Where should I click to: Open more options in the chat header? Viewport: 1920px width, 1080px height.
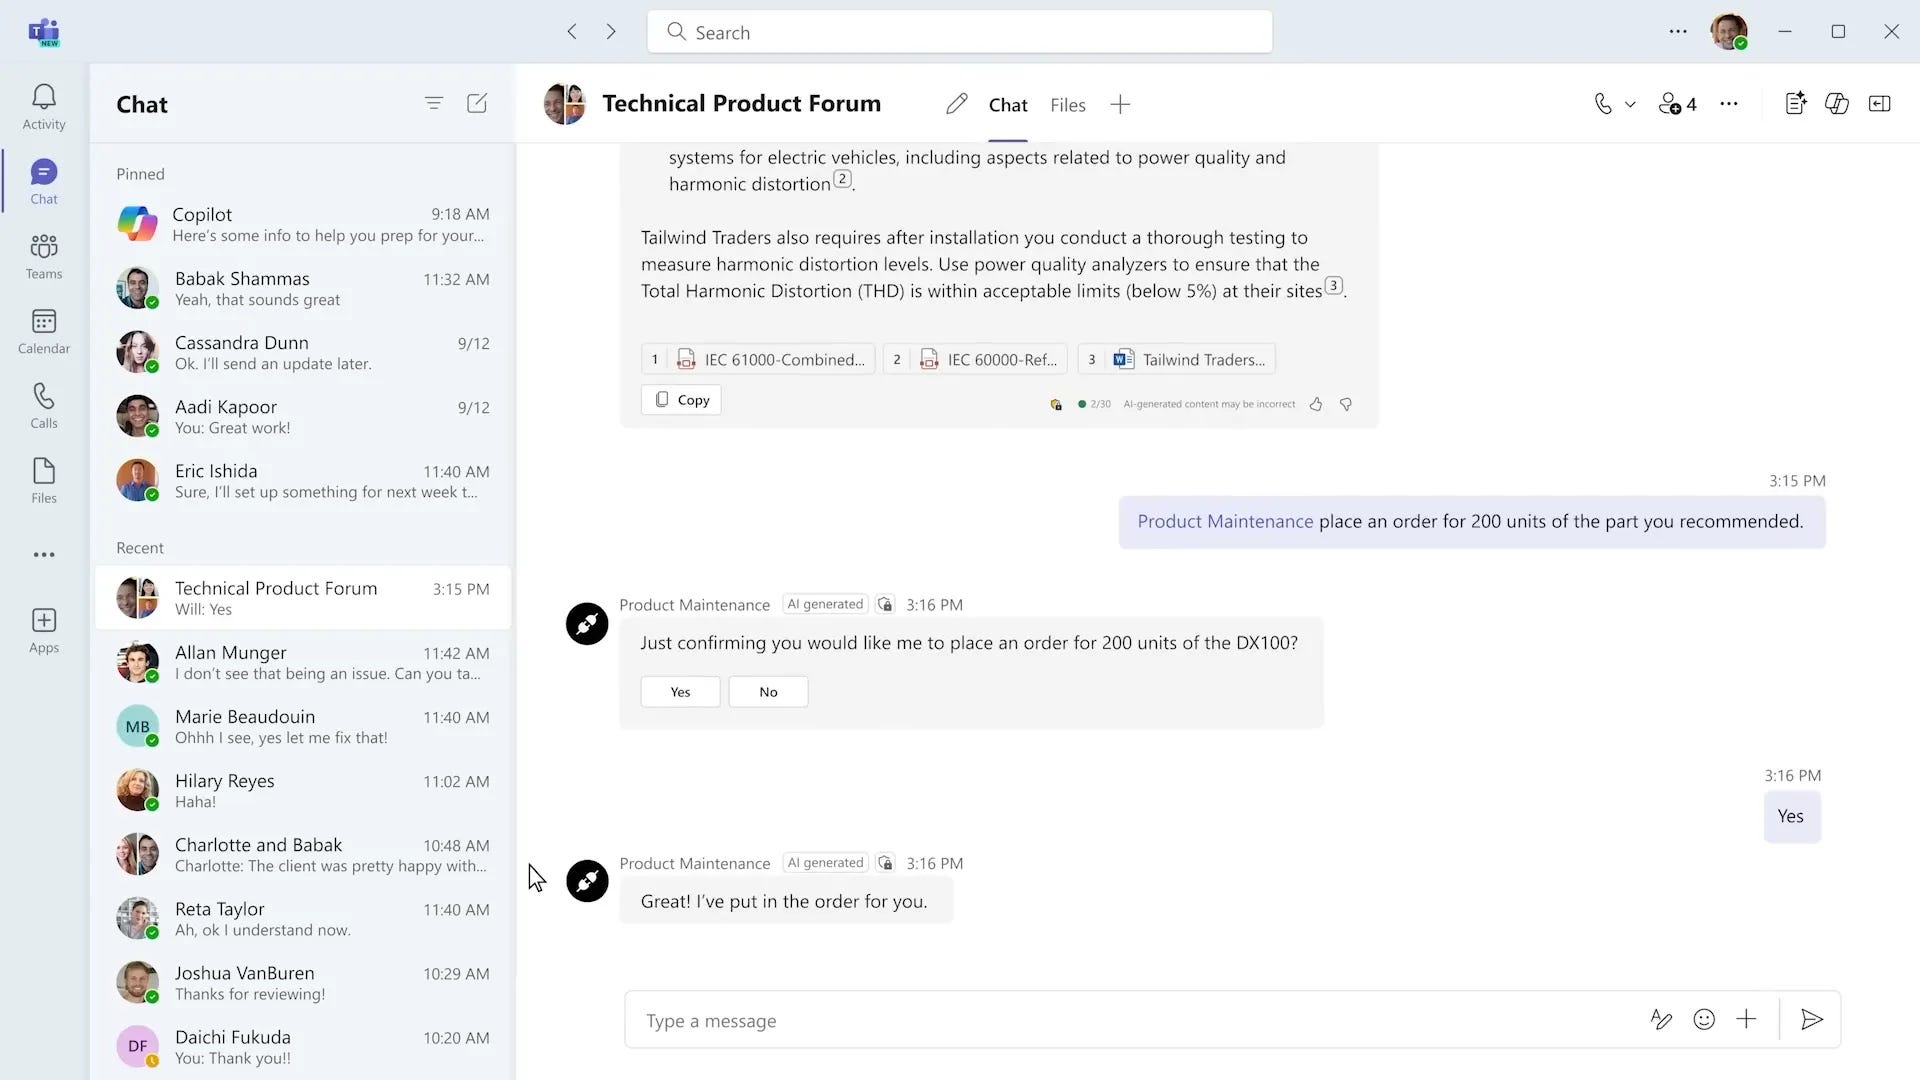tap(1729, 103)
